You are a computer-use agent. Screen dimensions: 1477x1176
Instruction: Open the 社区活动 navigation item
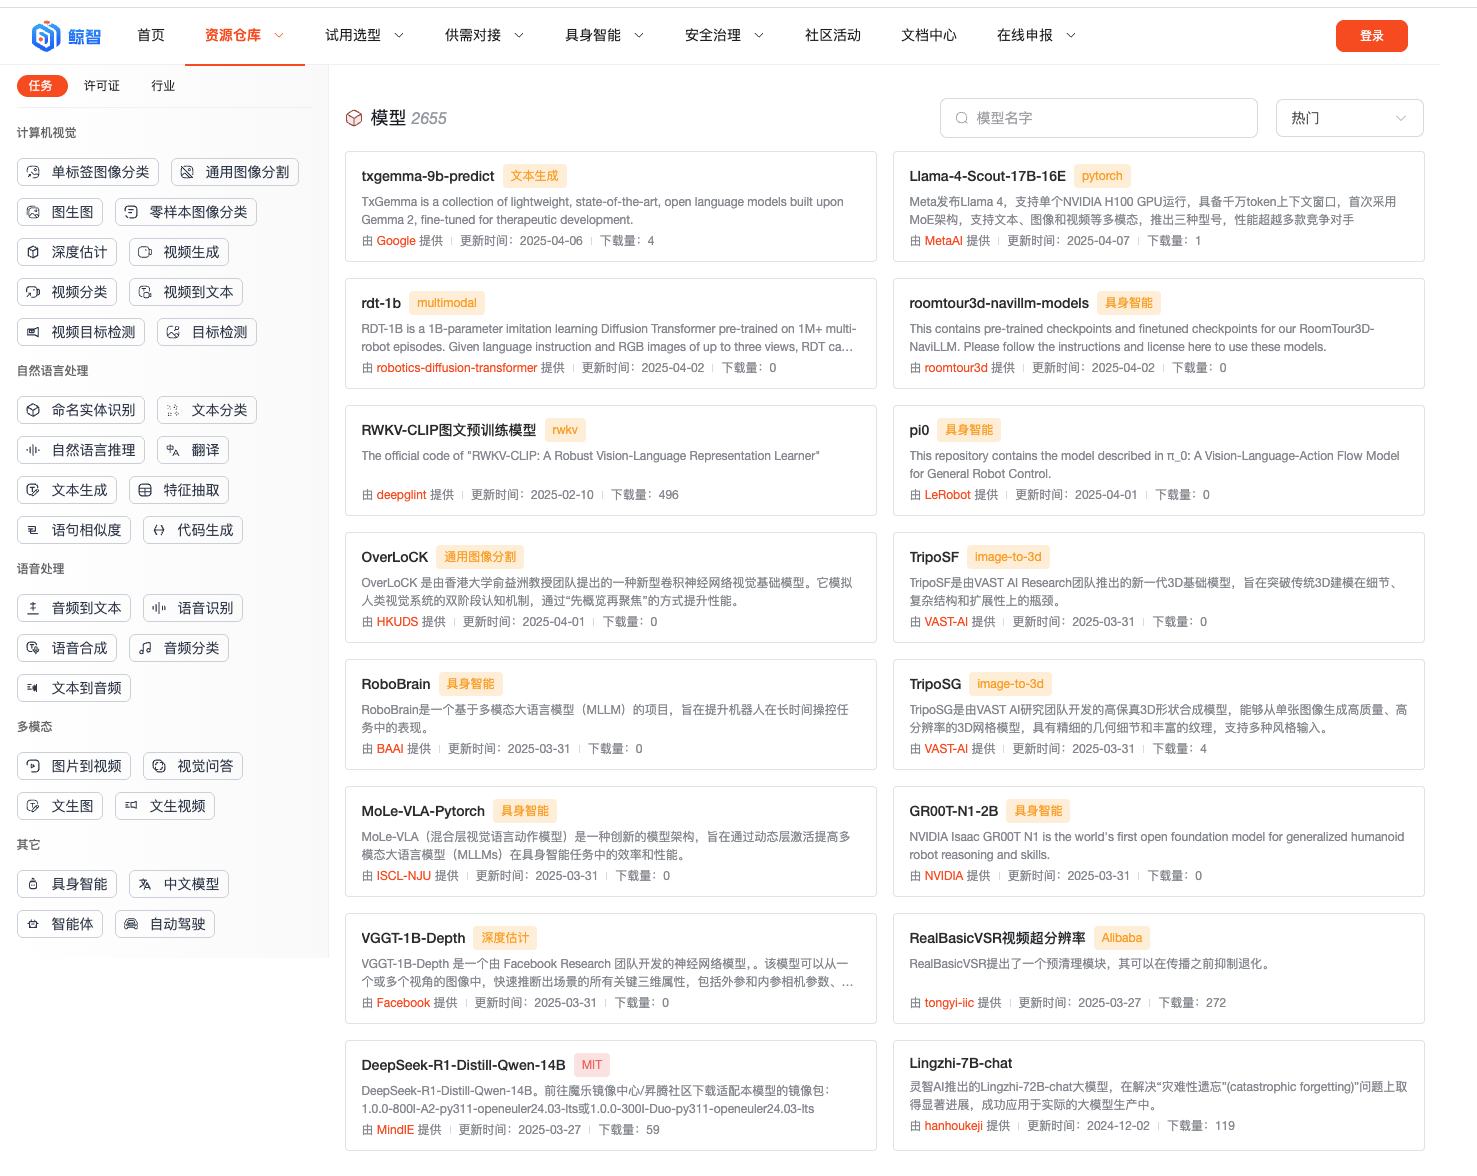click(x=833, y=35)
